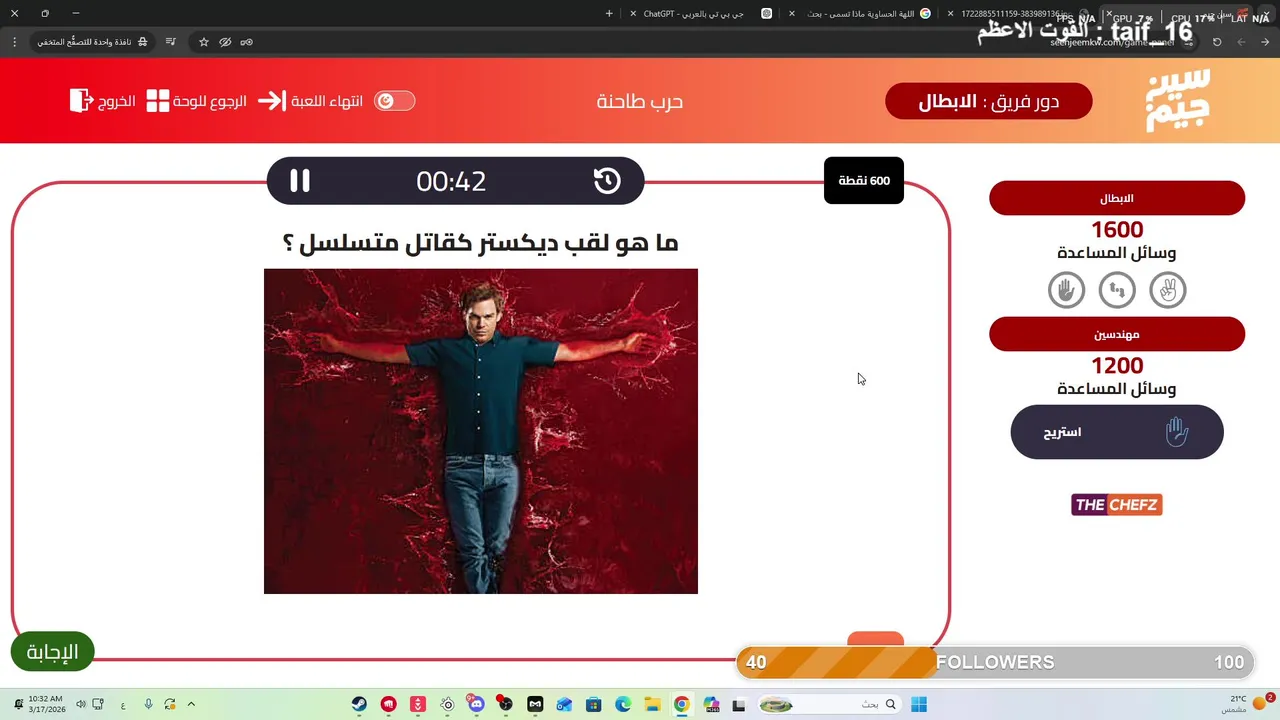Toggle the switch next to انتهاء اللعبة
1280x720 pixels.
coord(394,101)
